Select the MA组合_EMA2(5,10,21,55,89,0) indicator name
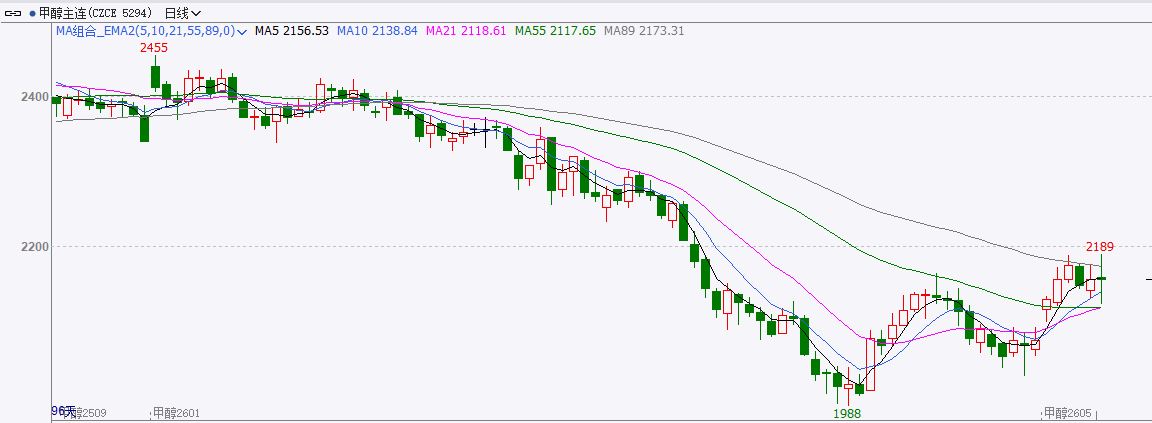Viewport: 1152px width, 423px height. tap(145, 31)
